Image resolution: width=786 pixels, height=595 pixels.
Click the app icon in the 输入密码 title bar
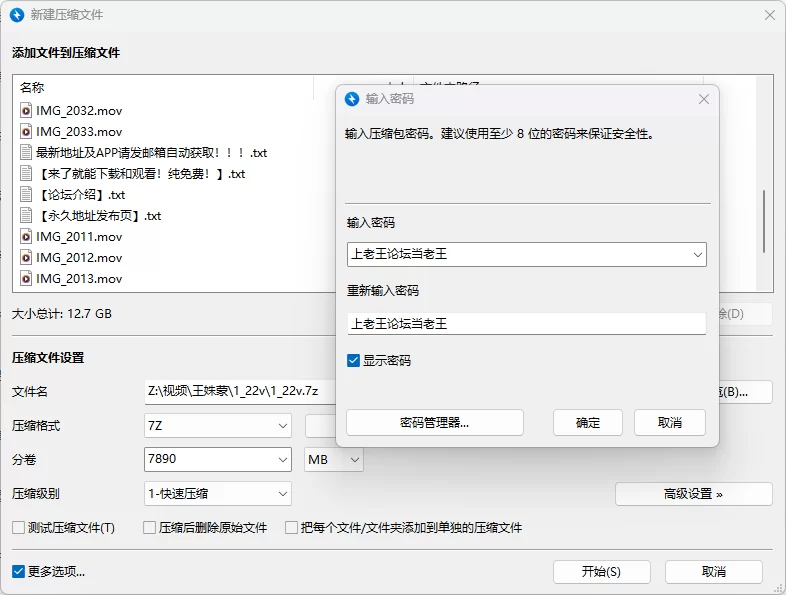point(352,99)
